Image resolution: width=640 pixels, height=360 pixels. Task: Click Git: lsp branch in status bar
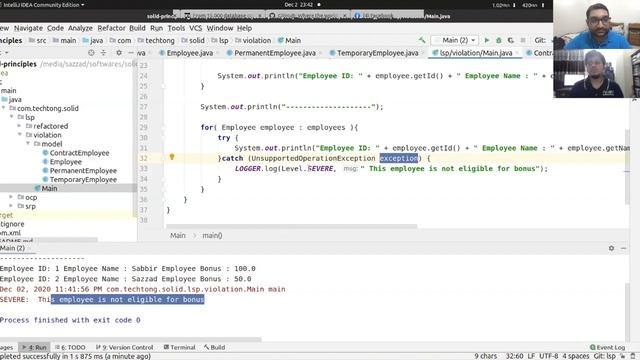point(604,356)
